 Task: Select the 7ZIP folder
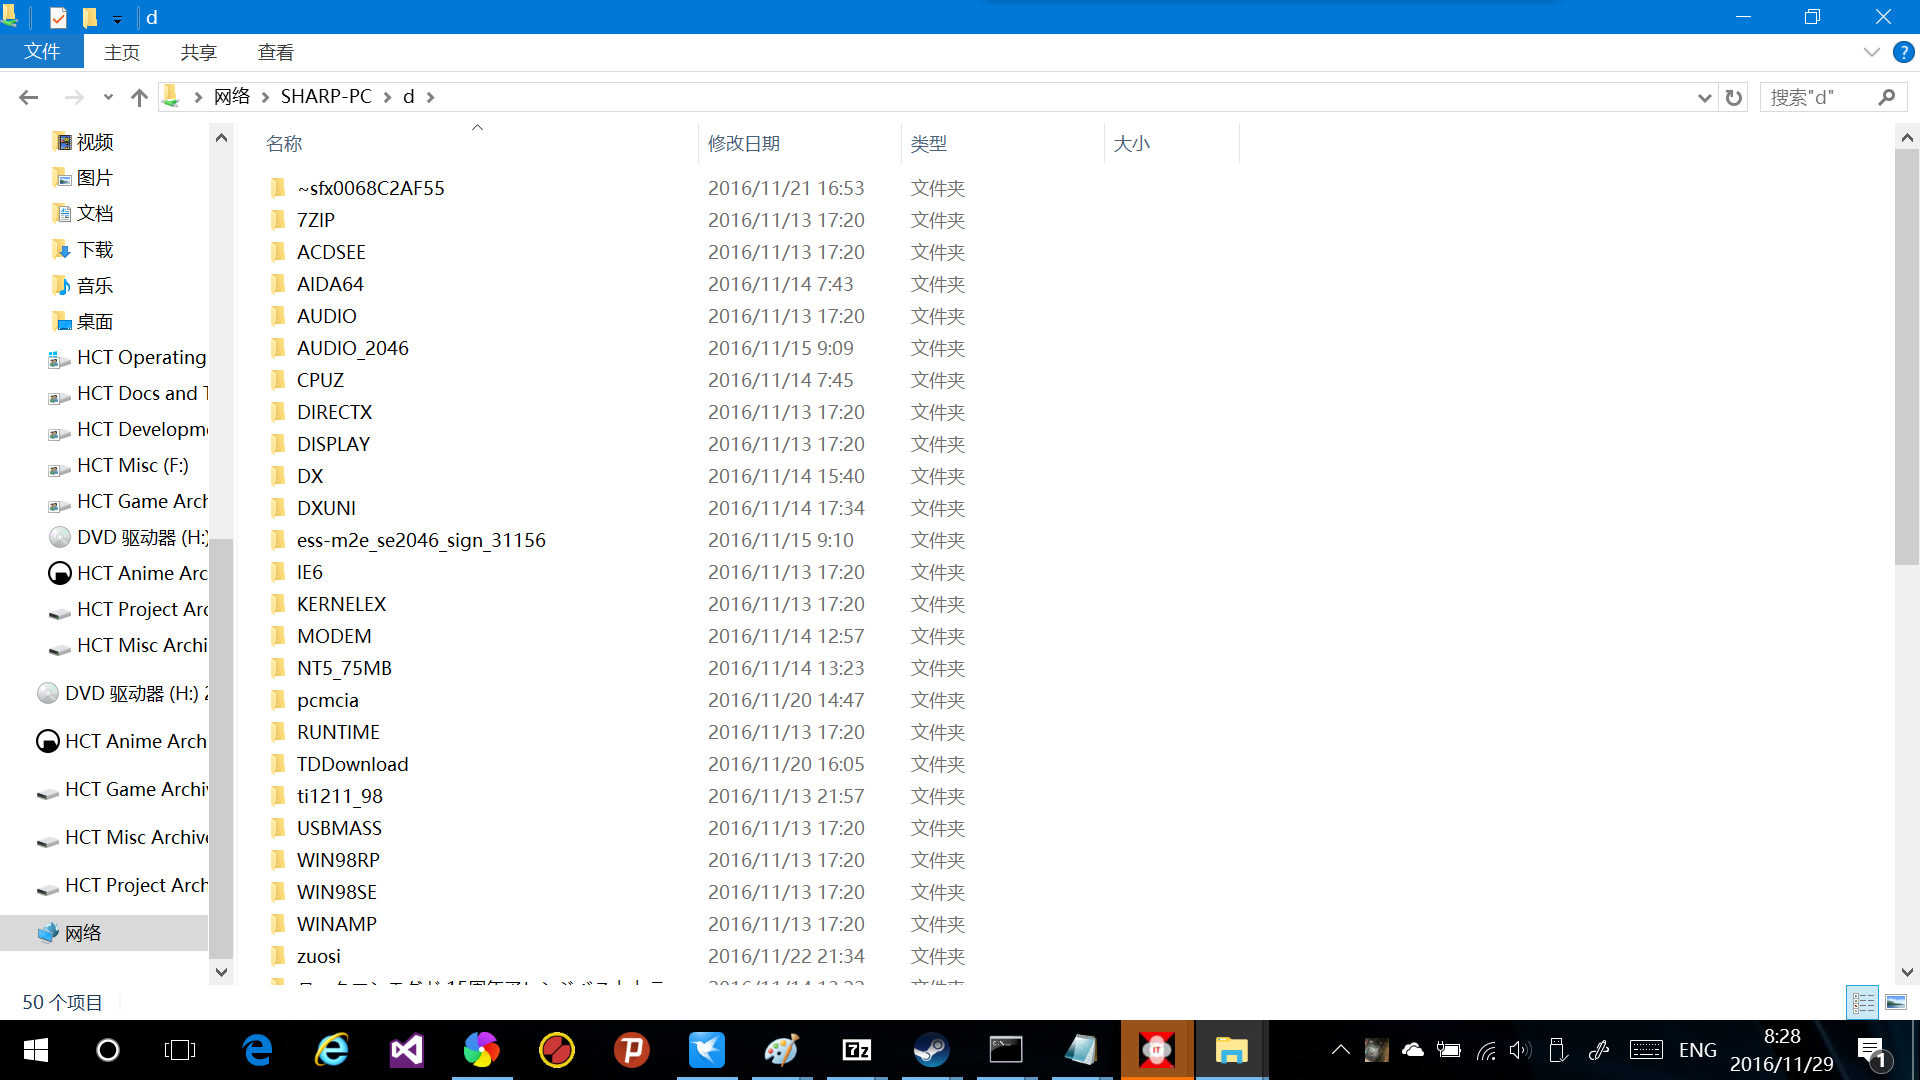click(316, 220)
